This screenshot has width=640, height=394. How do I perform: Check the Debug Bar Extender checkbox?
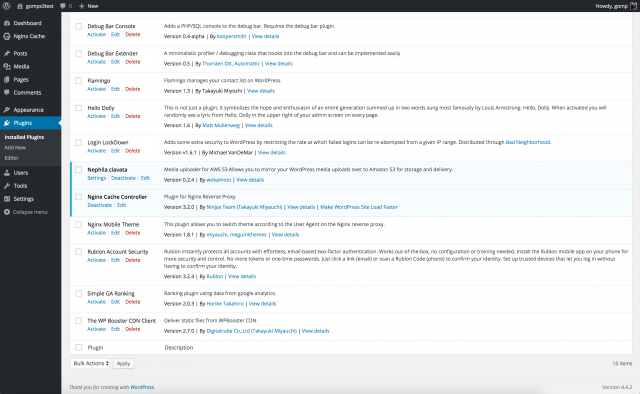click(x=78, y=53)
